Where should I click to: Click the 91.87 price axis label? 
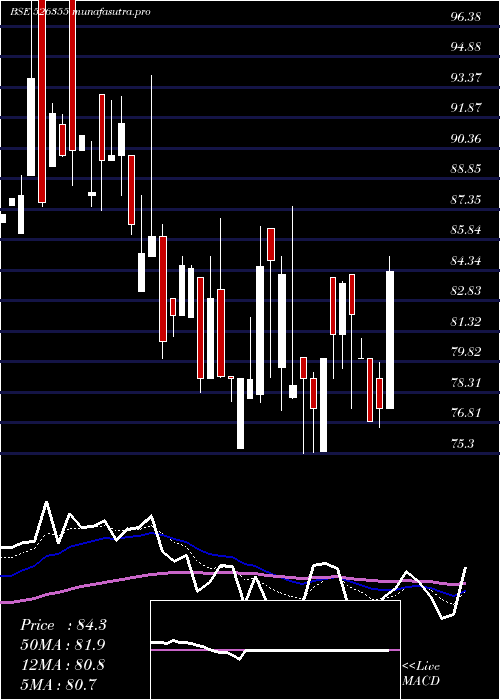(466, 108)
